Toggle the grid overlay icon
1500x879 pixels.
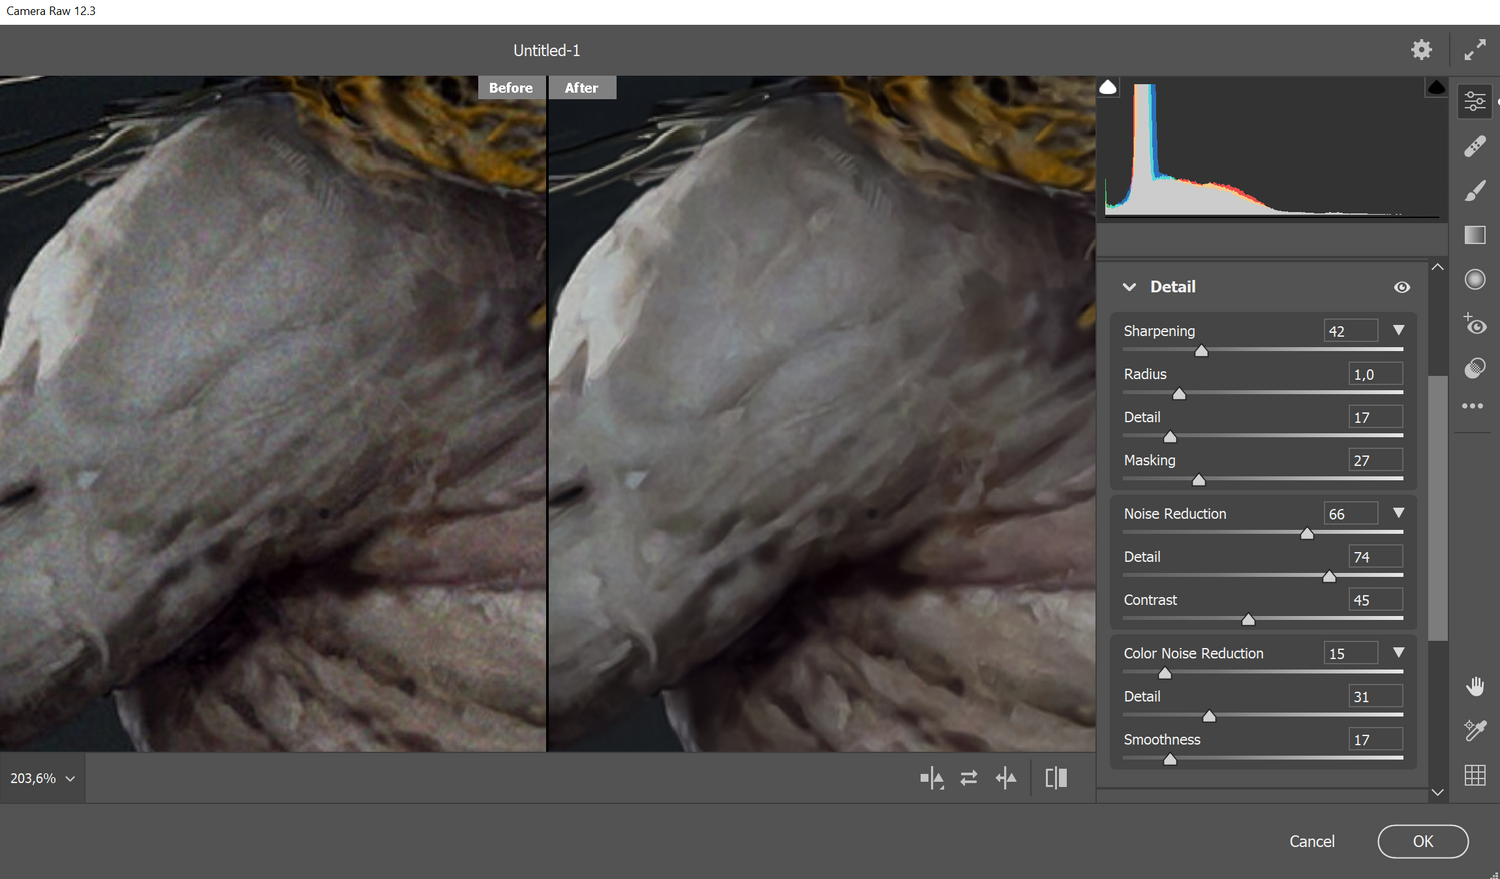tap(1474, 775)
